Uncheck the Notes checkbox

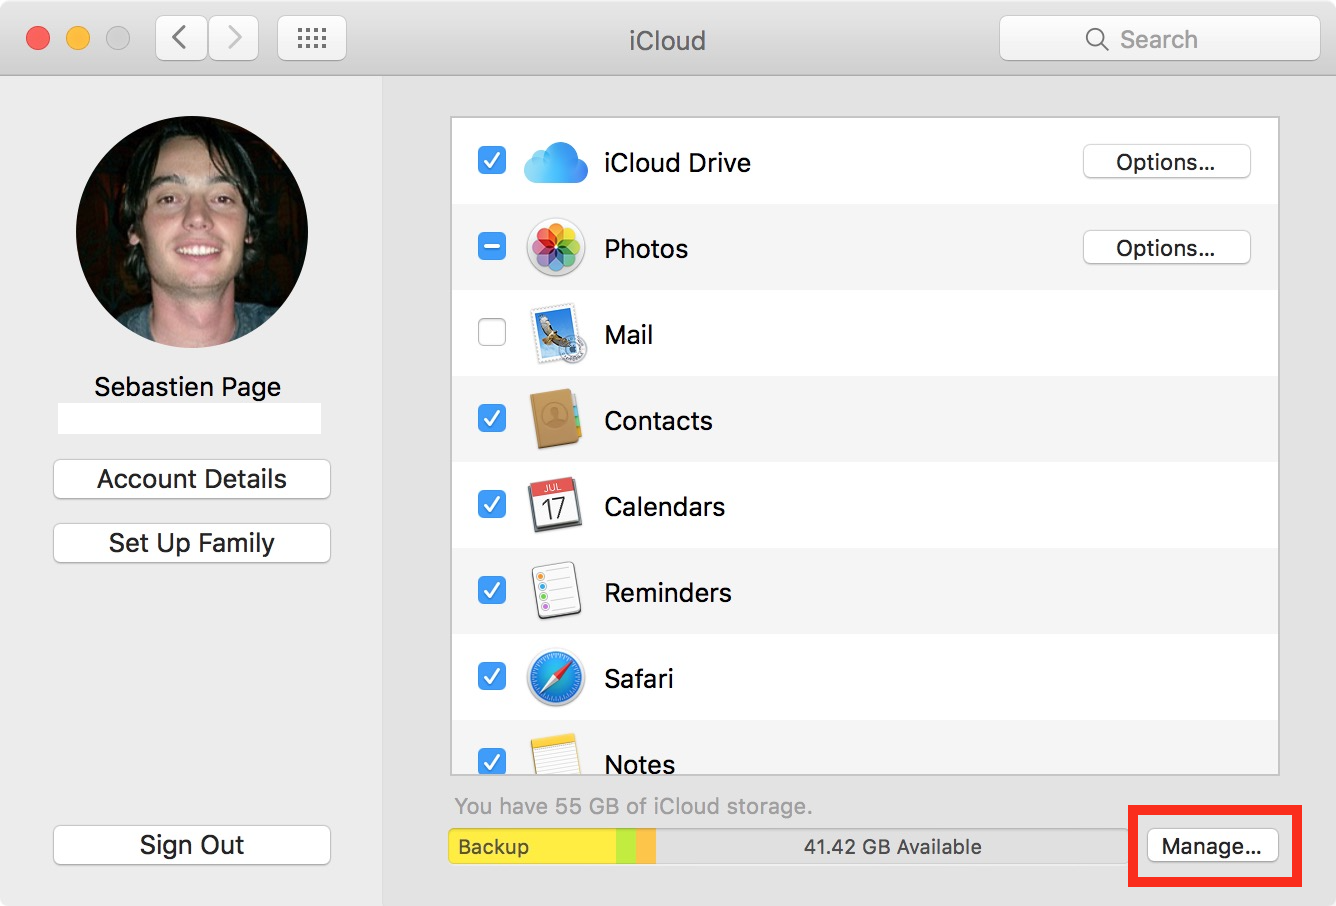[492, 761]
